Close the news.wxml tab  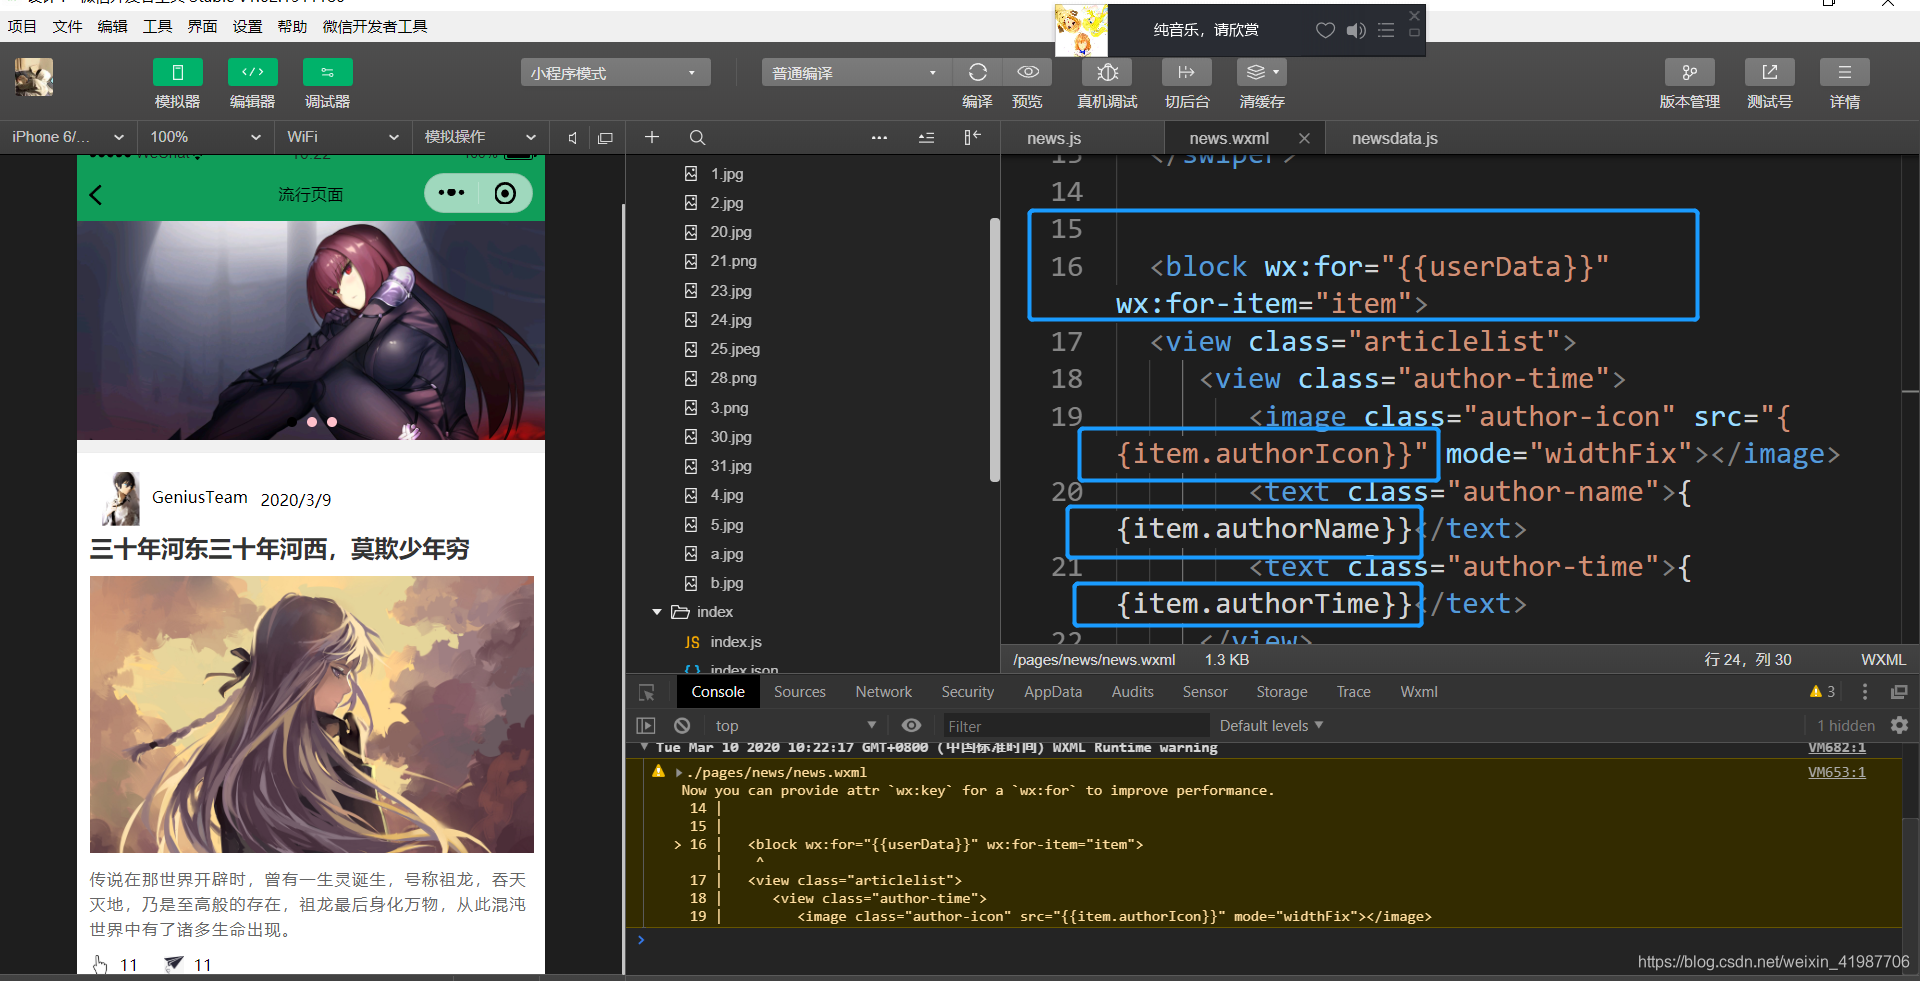click(1304, 138)
